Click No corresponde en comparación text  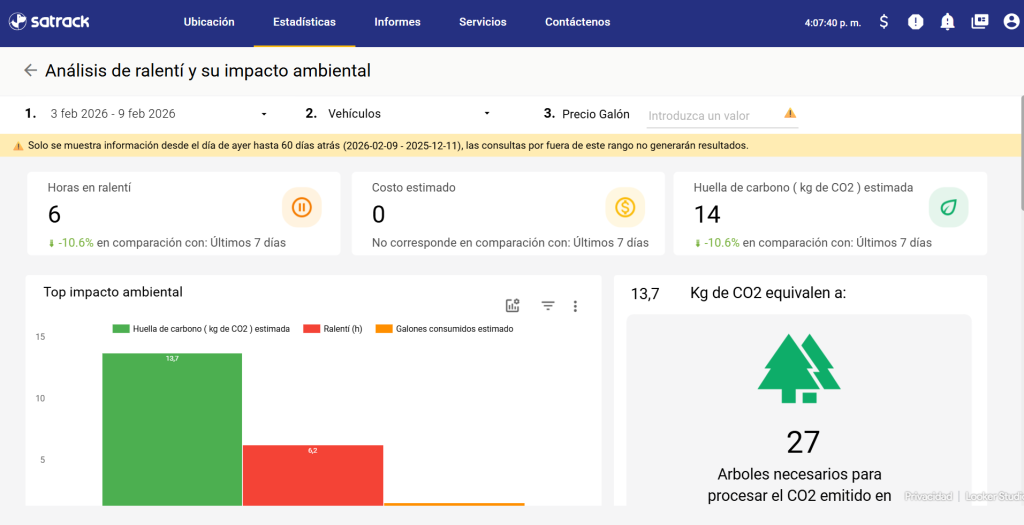[510, 243]
